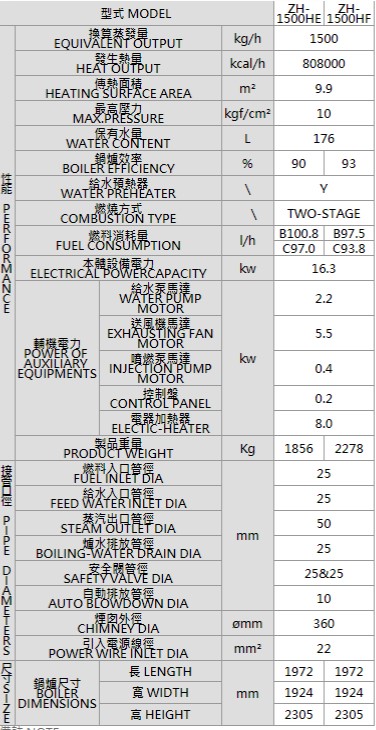
Task: Select product weight value 2278
Action: tap(349, 449)
